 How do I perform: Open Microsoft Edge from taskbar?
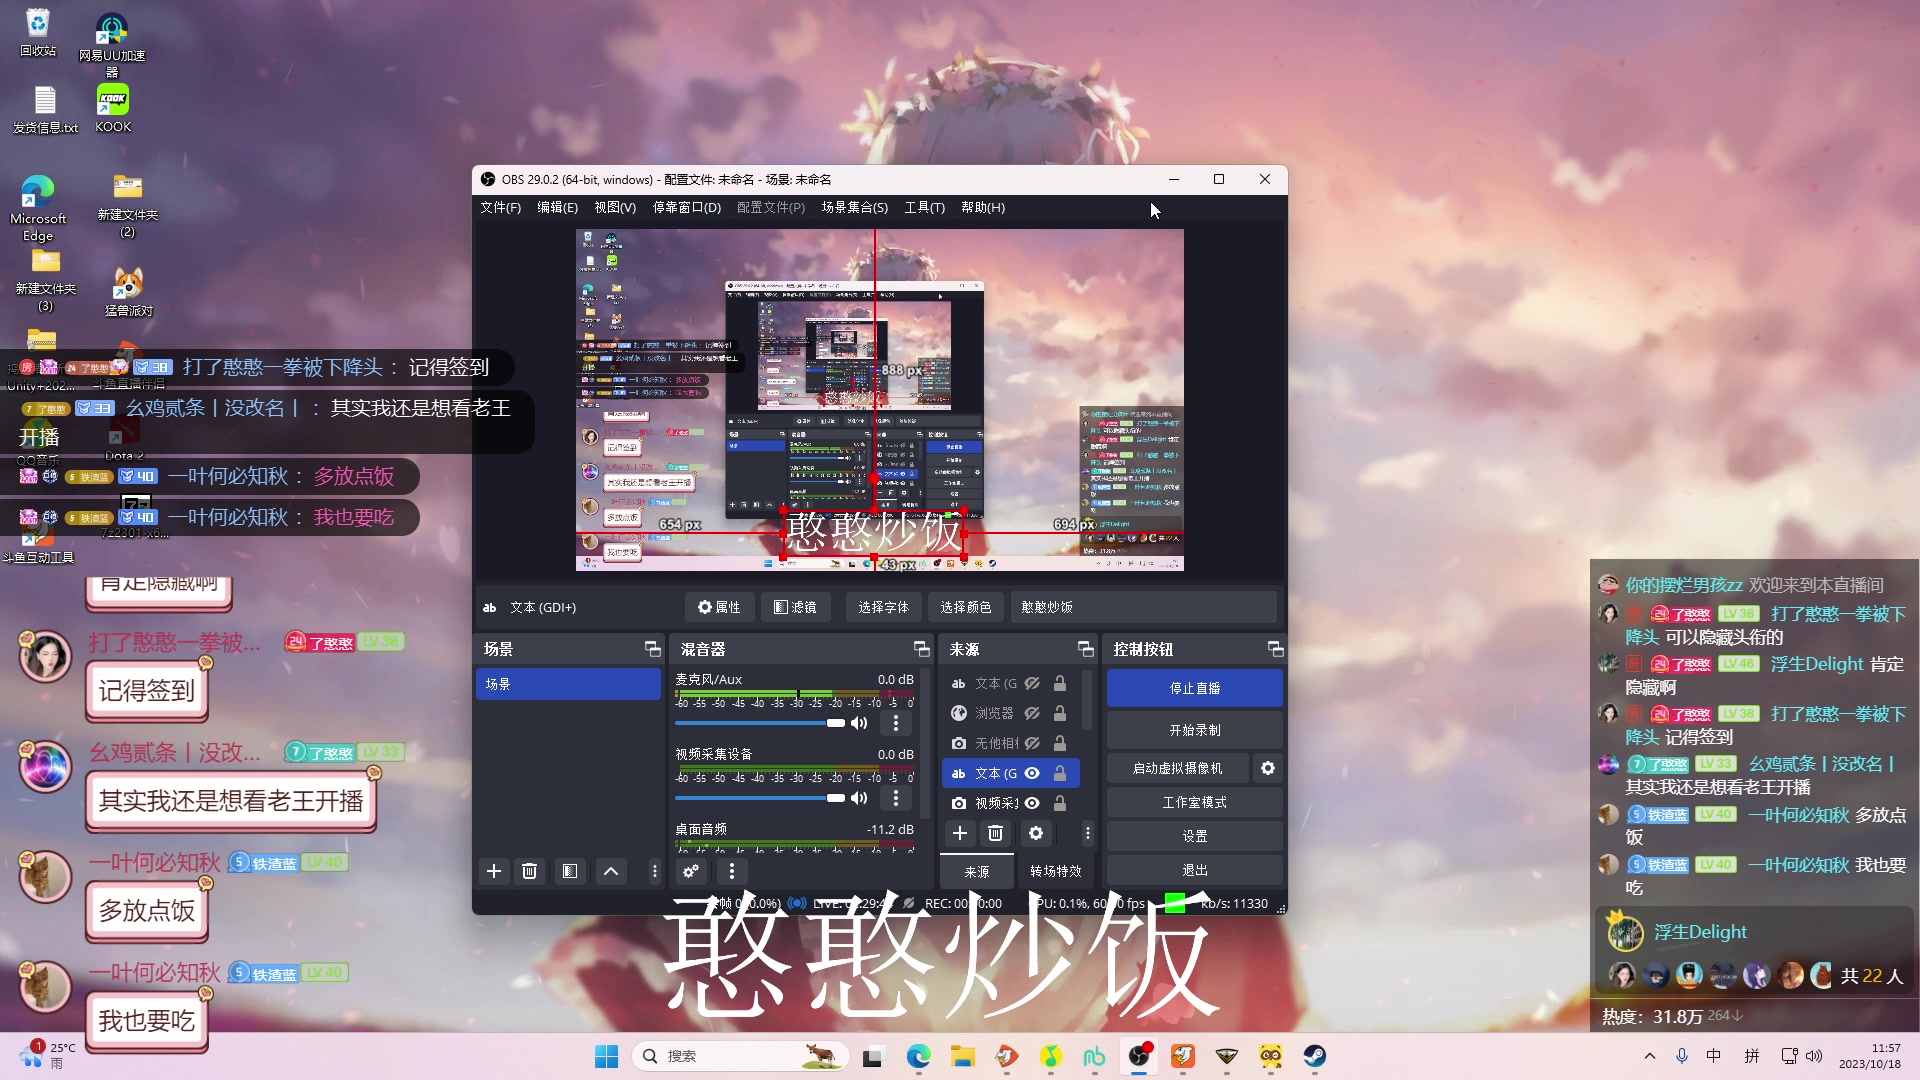tap(919, 1056)
